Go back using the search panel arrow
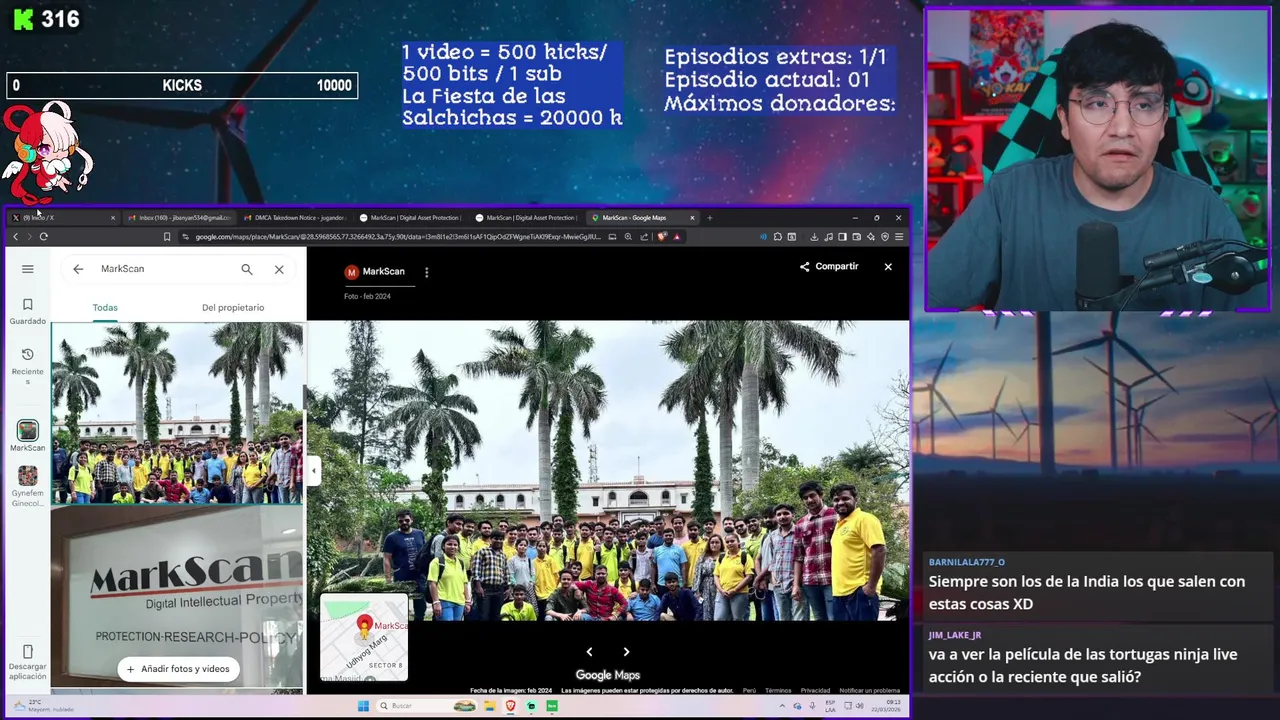This screenshot has height=720, width=1280. pos(78,269)
